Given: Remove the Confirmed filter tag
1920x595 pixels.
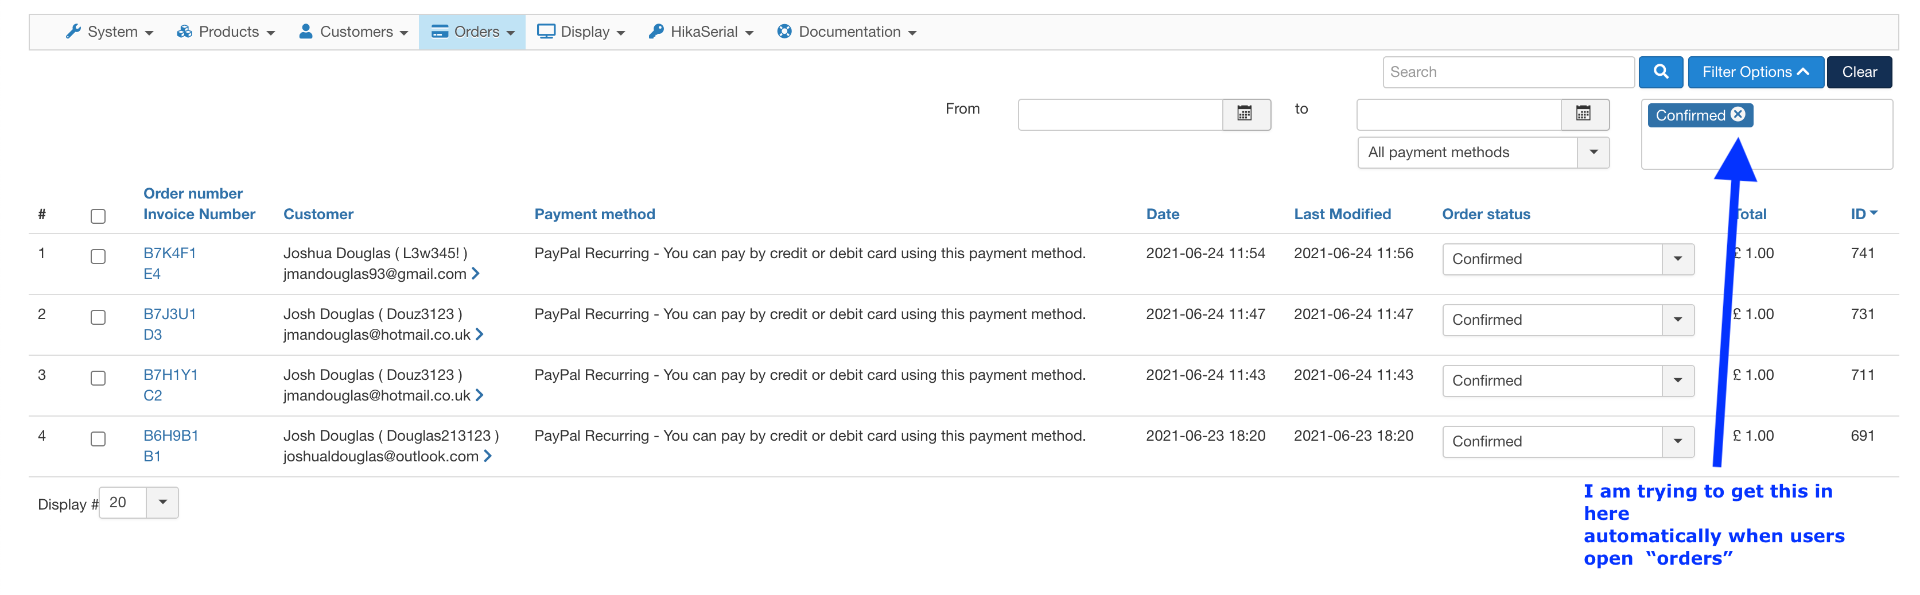Looking at the screenshot, I should [1738, 115].
